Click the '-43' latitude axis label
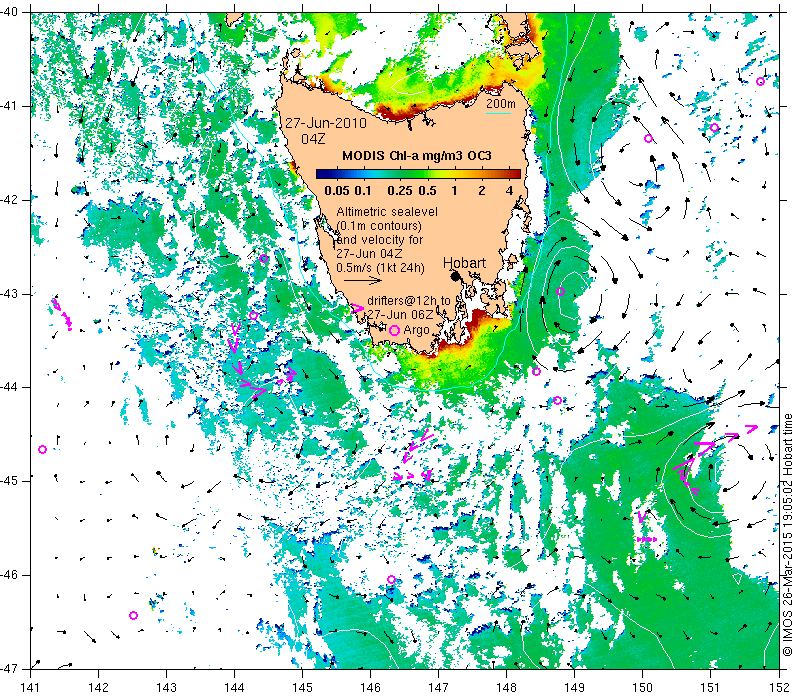 click(x=9, y=294)
